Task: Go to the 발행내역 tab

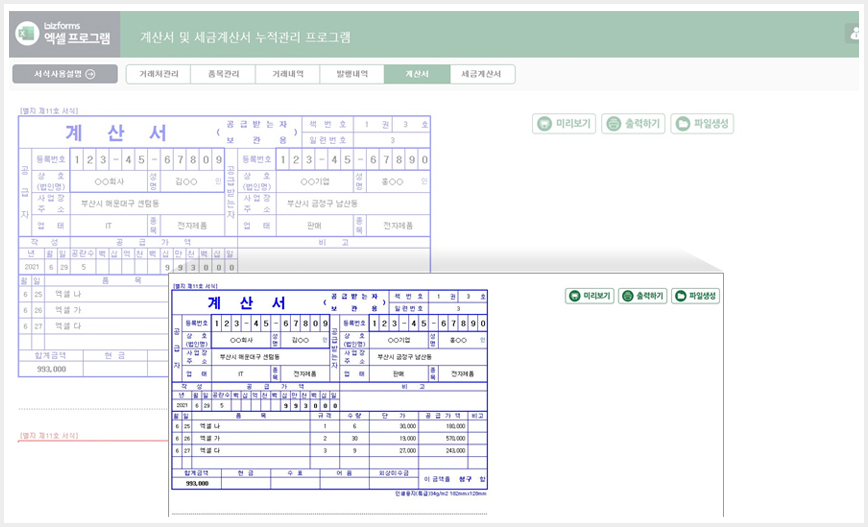Action: 352,74
